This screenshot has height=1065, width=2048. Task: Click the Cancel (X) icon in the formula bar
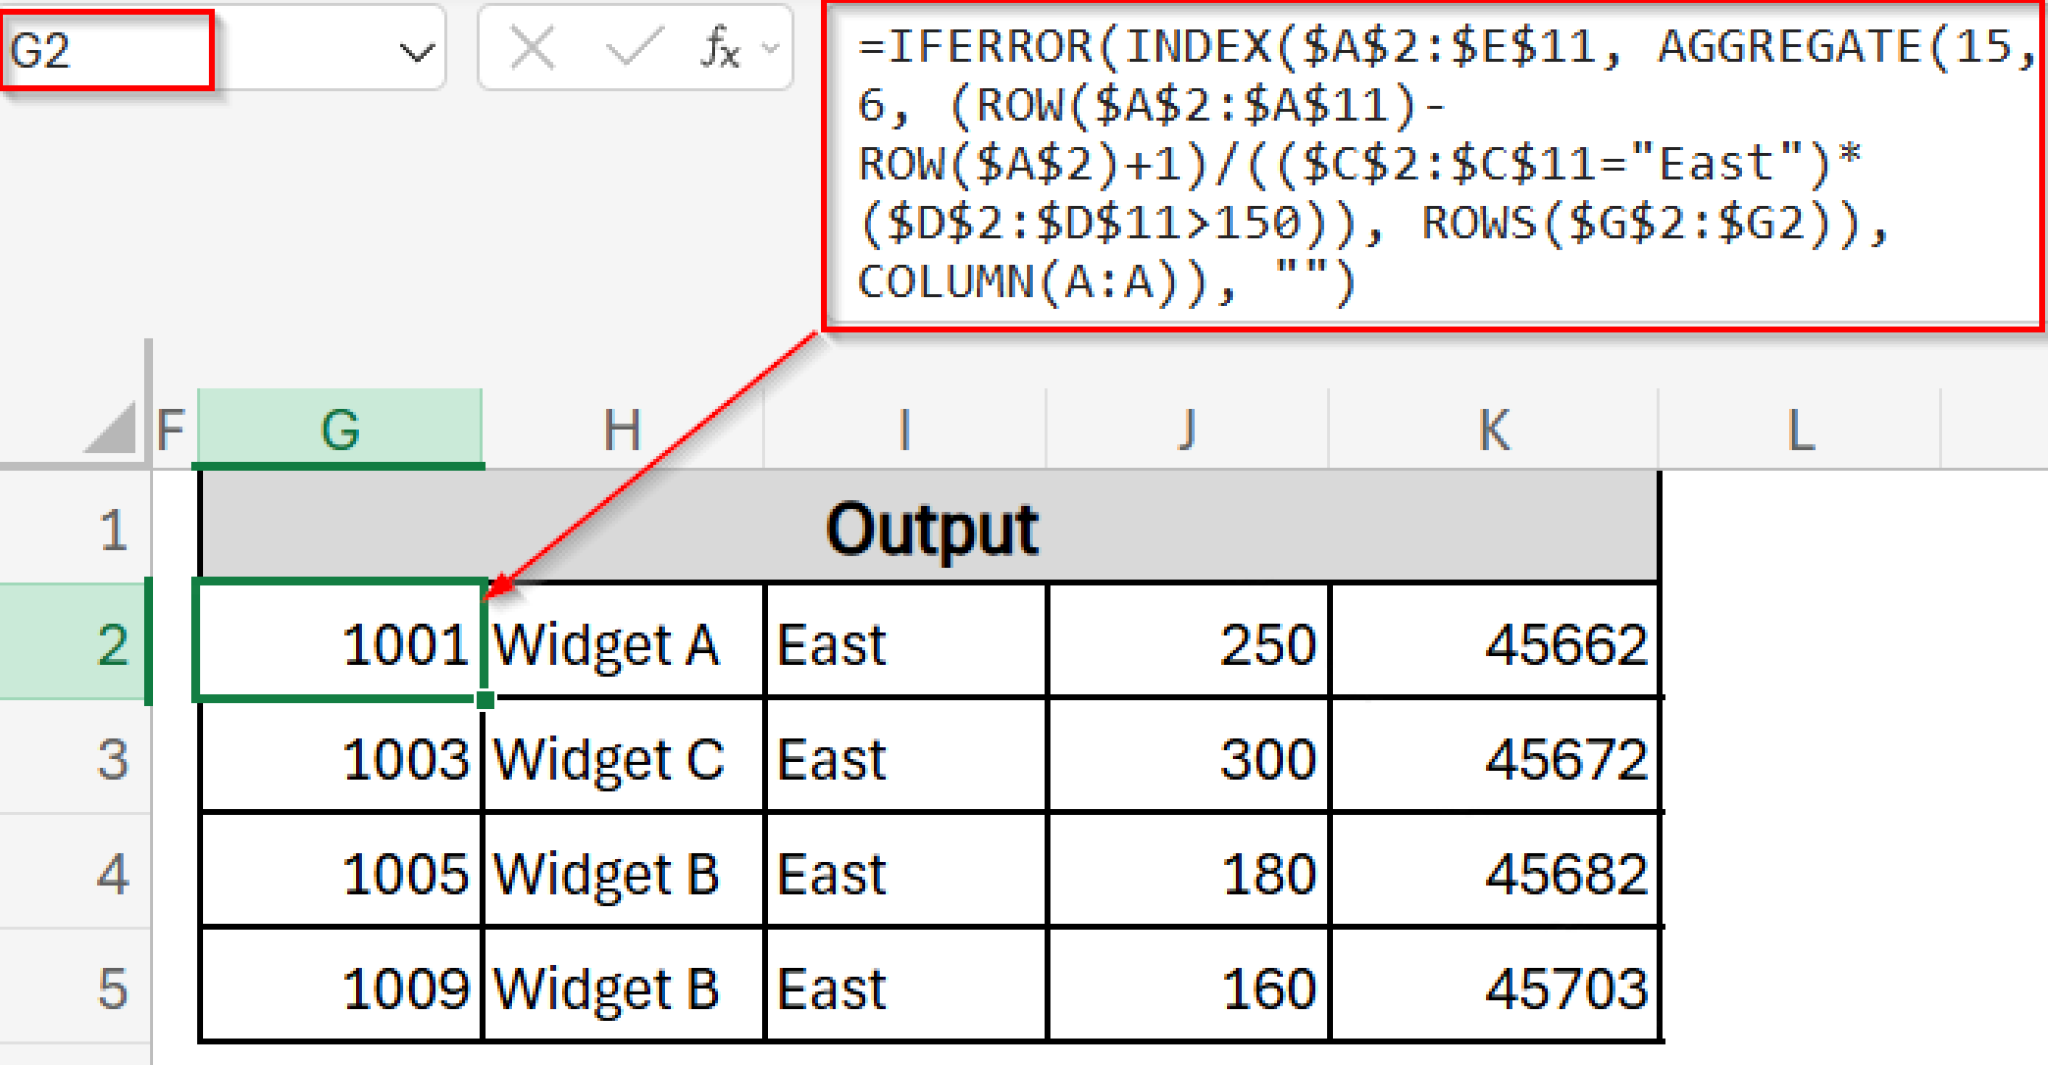point(533,47)
